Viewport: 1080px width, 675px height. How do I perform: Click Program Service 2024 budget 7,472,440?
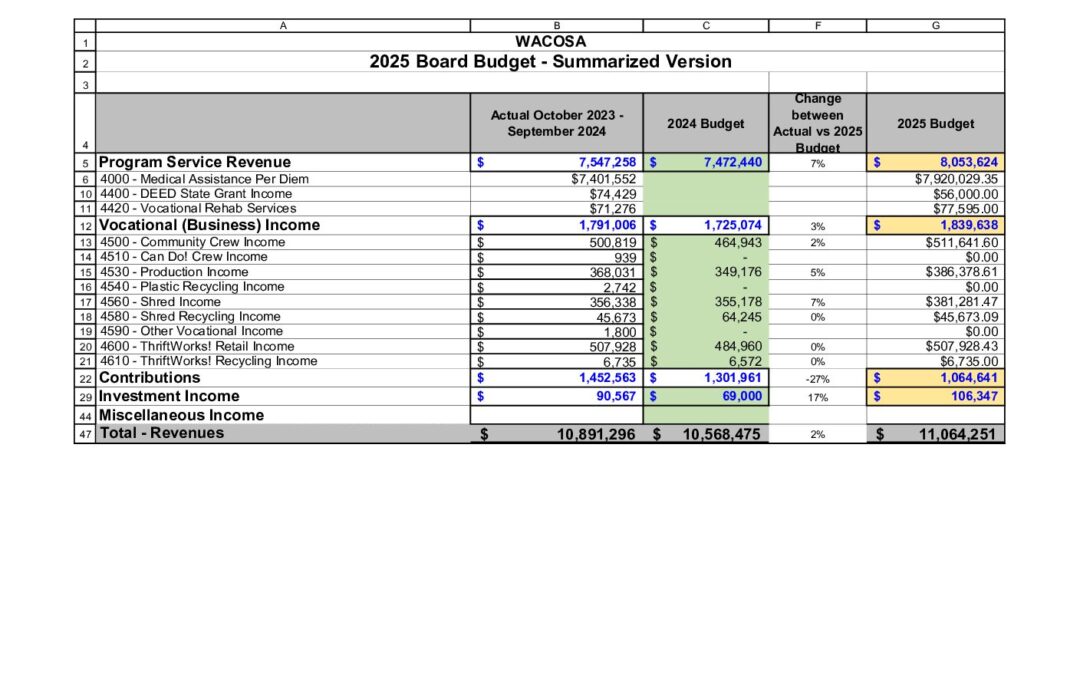click(706, 163)
